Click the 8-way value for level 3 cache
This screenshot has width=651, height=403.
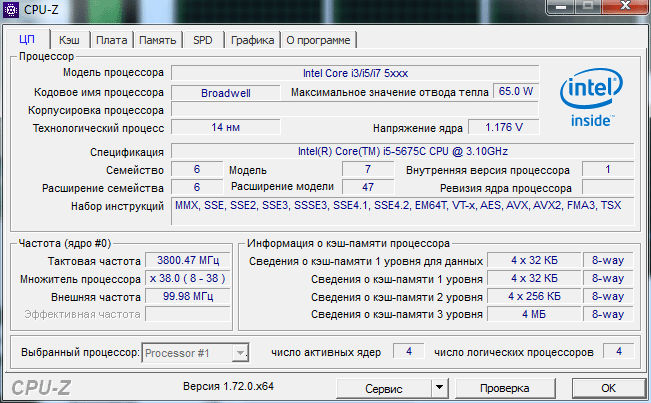[x=608, y=314]
